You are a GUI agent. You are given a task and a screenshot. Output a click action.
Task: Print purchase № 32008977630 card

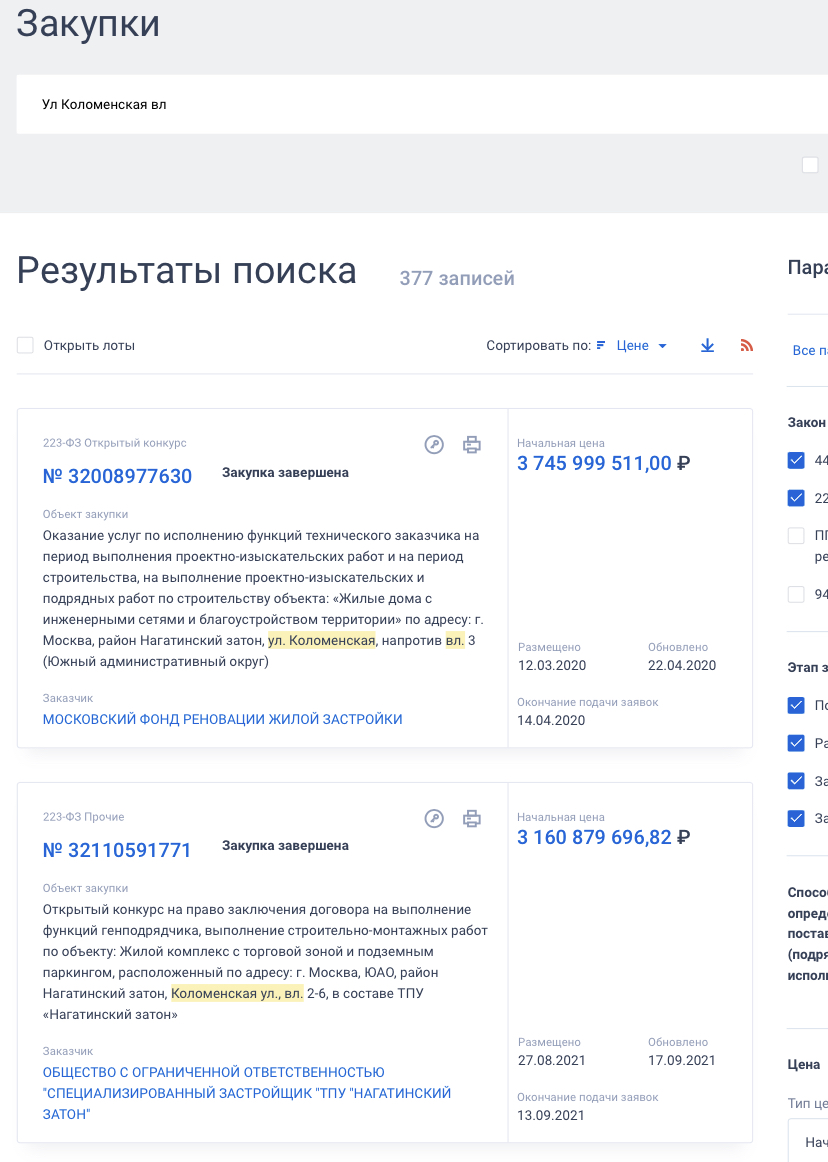pyautogui.click(x=471, y=445)
